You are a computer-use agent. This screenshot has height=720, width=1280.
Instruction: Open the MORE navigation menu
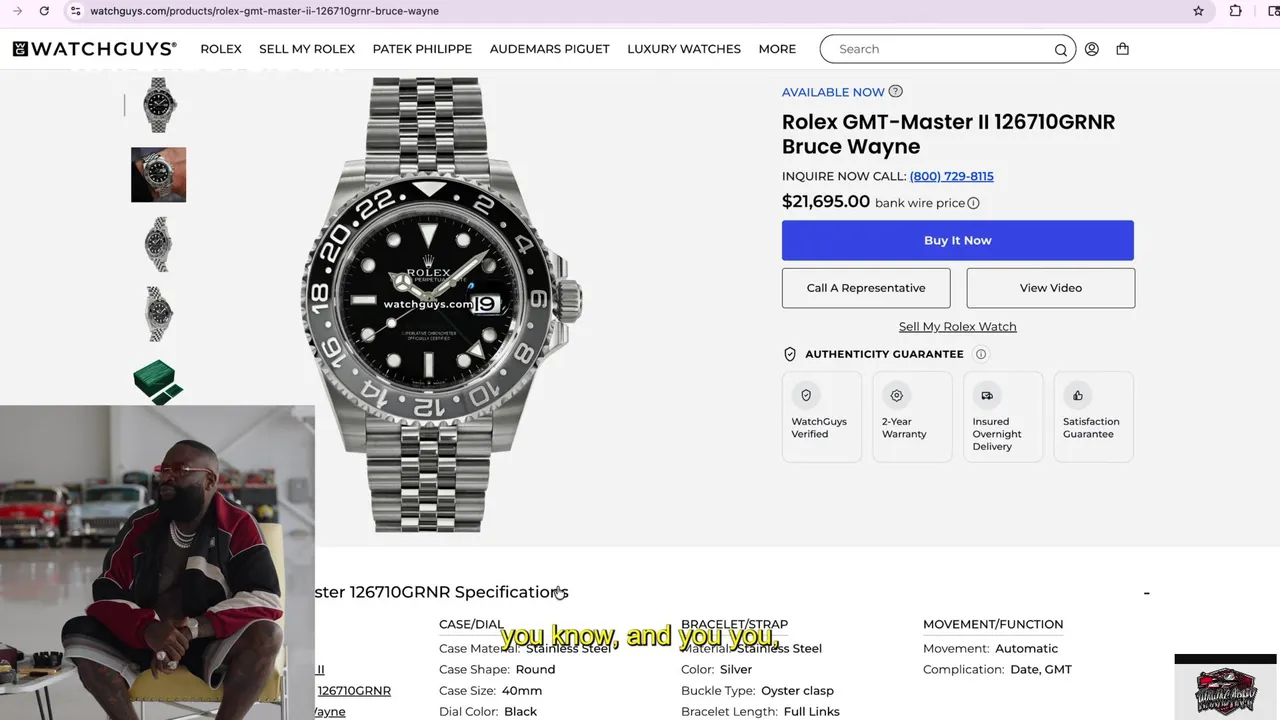pos(777,49)
